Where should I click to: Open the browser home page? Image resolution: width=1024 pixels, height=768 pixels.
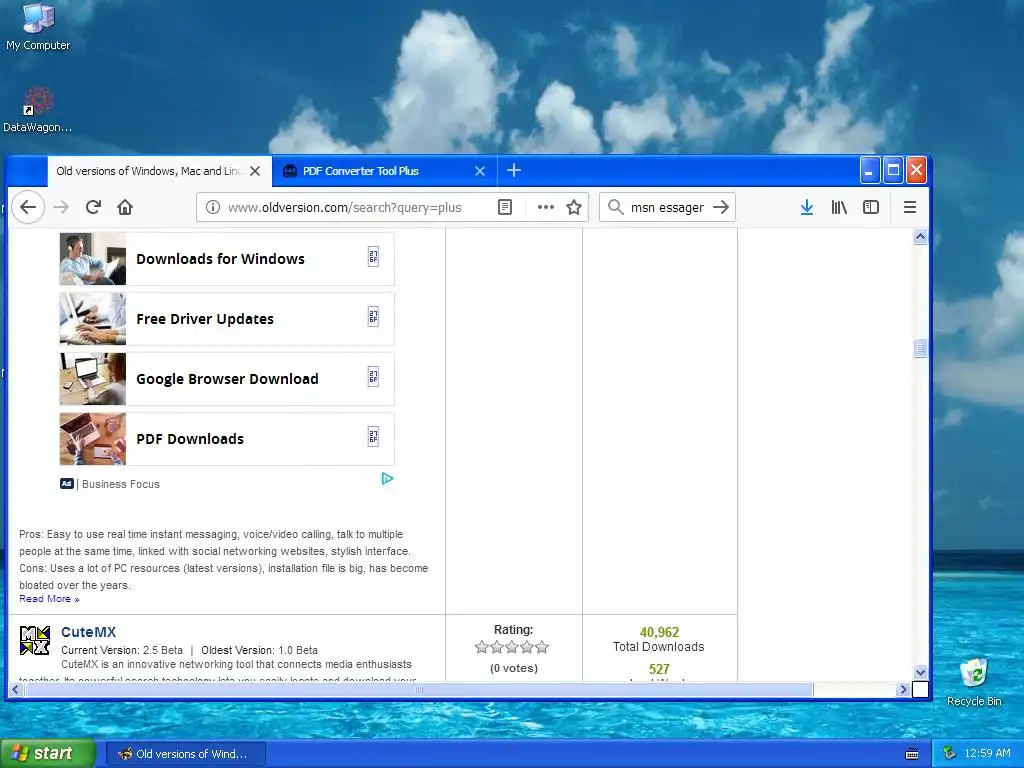tap(125, 207)
